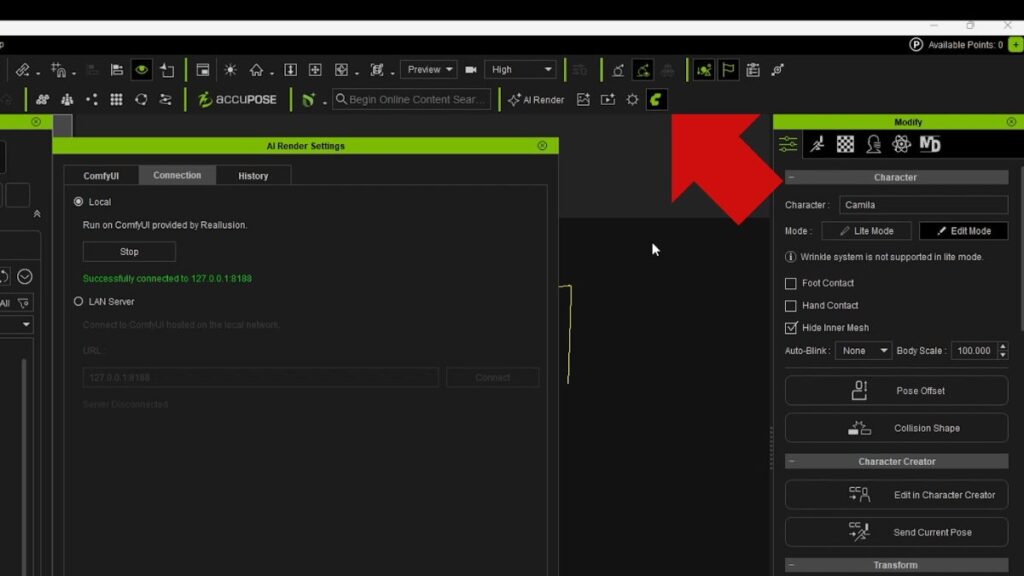This screenshot has height=576, width=1024.
Task: Click Send Current Pose button
Action: [x=896, y=532]
